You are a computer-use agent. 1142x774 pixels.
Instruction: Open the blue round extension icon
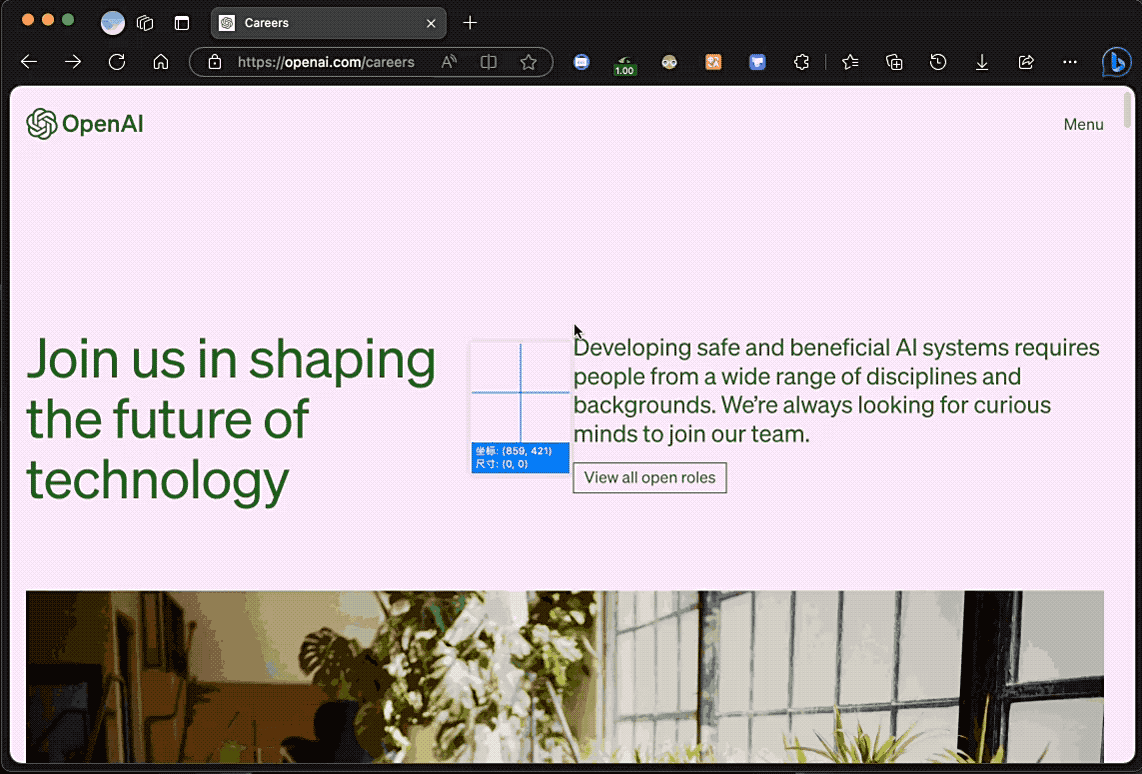tap(581, 62)
